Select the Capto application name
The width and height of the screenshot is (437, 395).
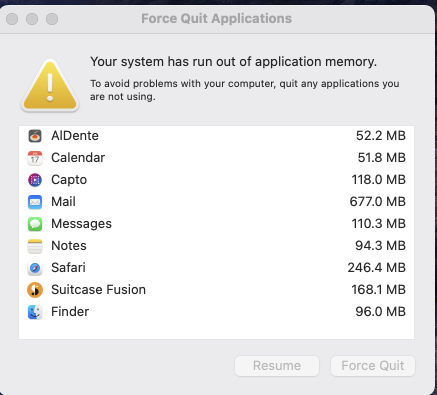(69, 180)
